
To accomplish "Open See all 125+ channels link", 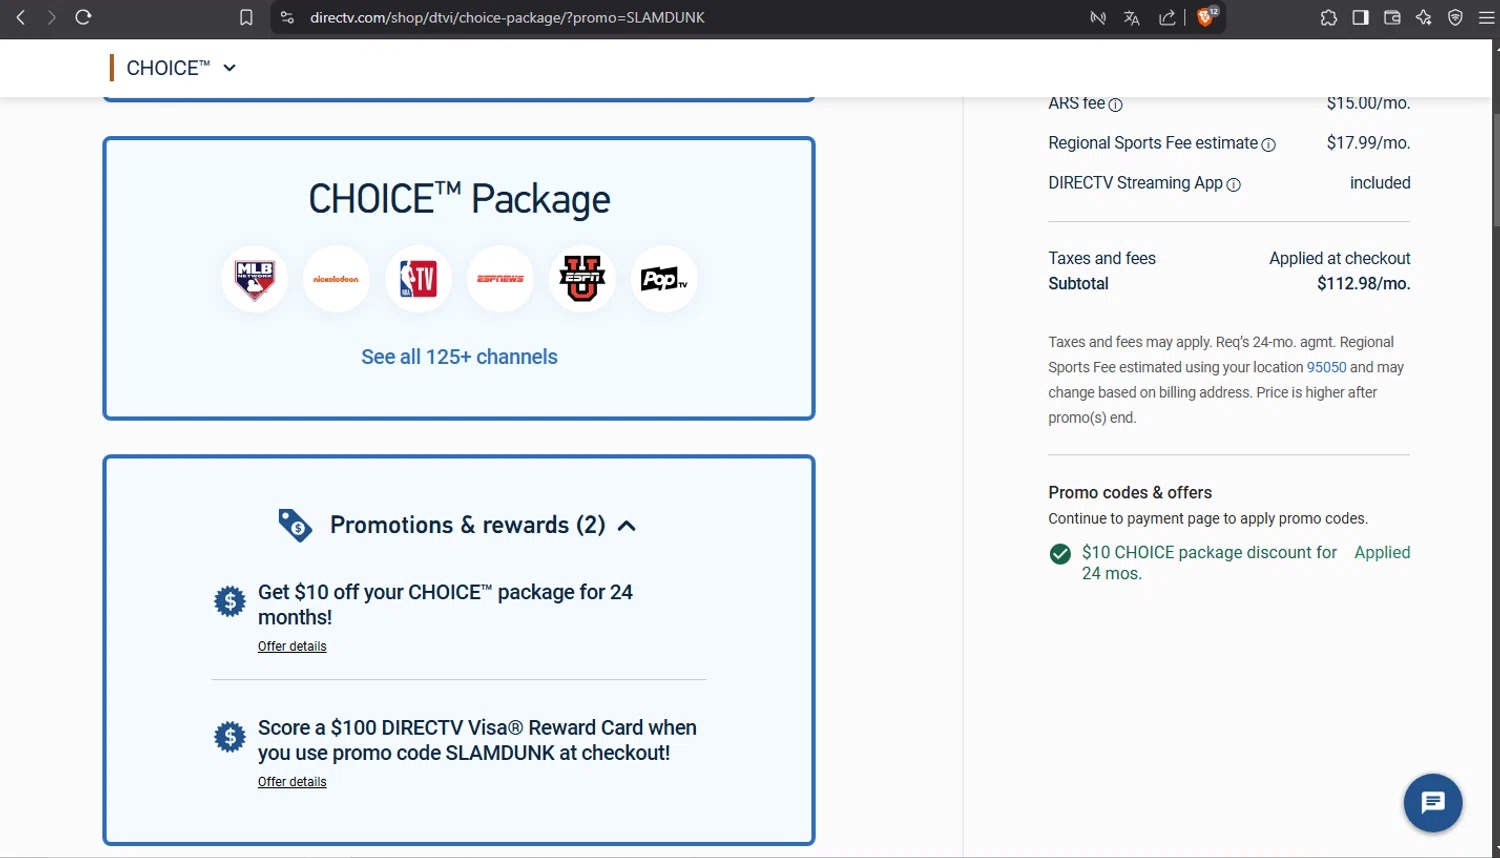I will pos(459,357).
